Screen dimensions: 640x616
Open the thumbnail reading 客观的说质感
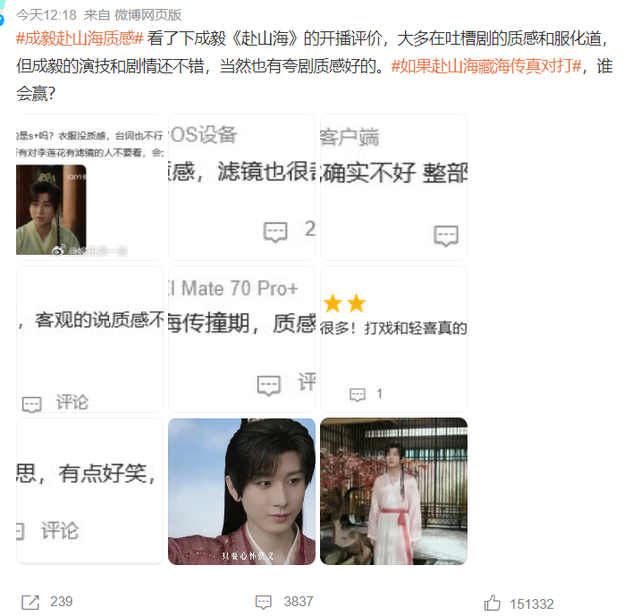point(89,339)
